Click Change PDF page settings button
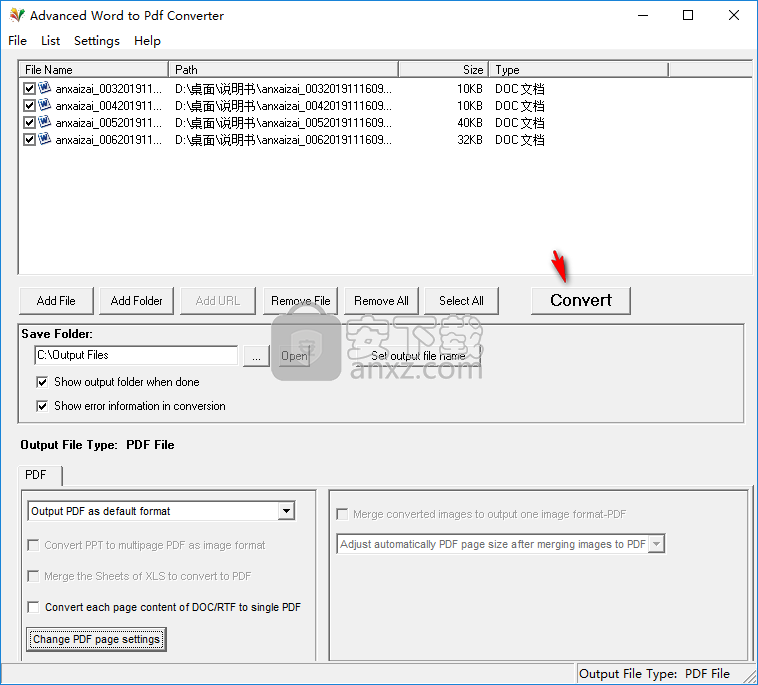The image size is (758, 685). tap(97, 640)
